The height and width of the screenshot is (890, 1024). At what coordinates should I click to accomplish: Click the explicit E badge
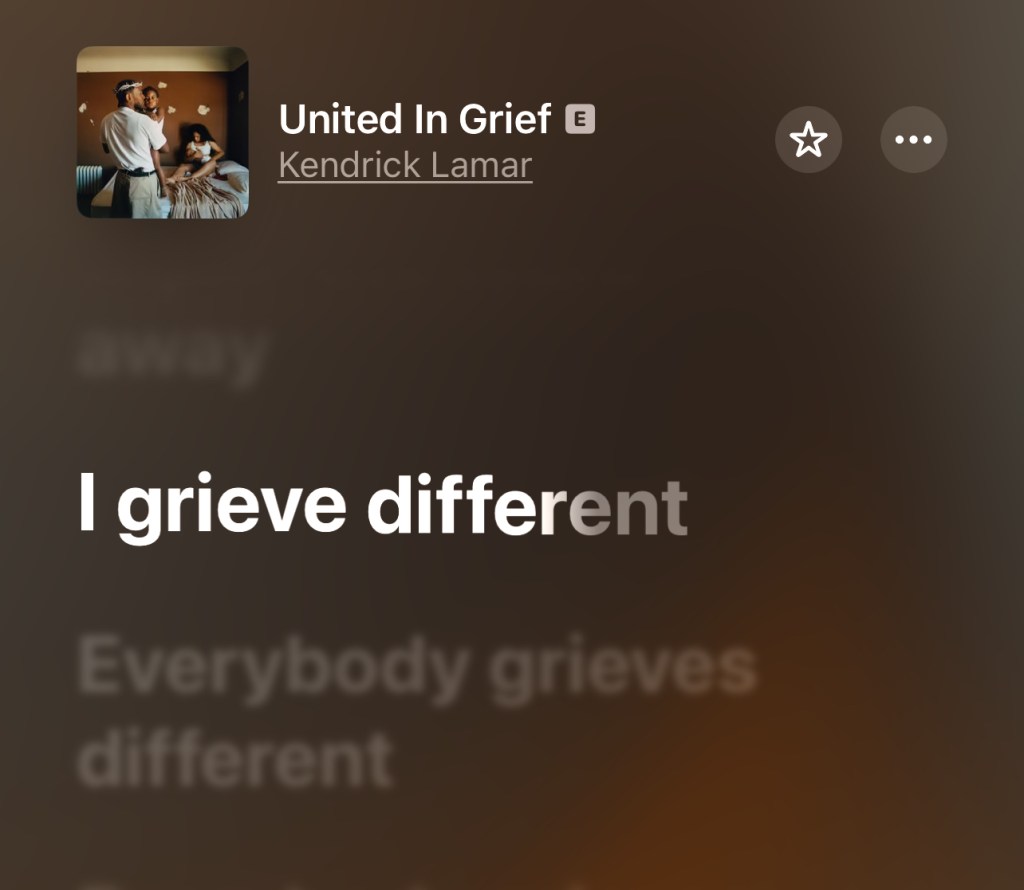click(580, 119)
